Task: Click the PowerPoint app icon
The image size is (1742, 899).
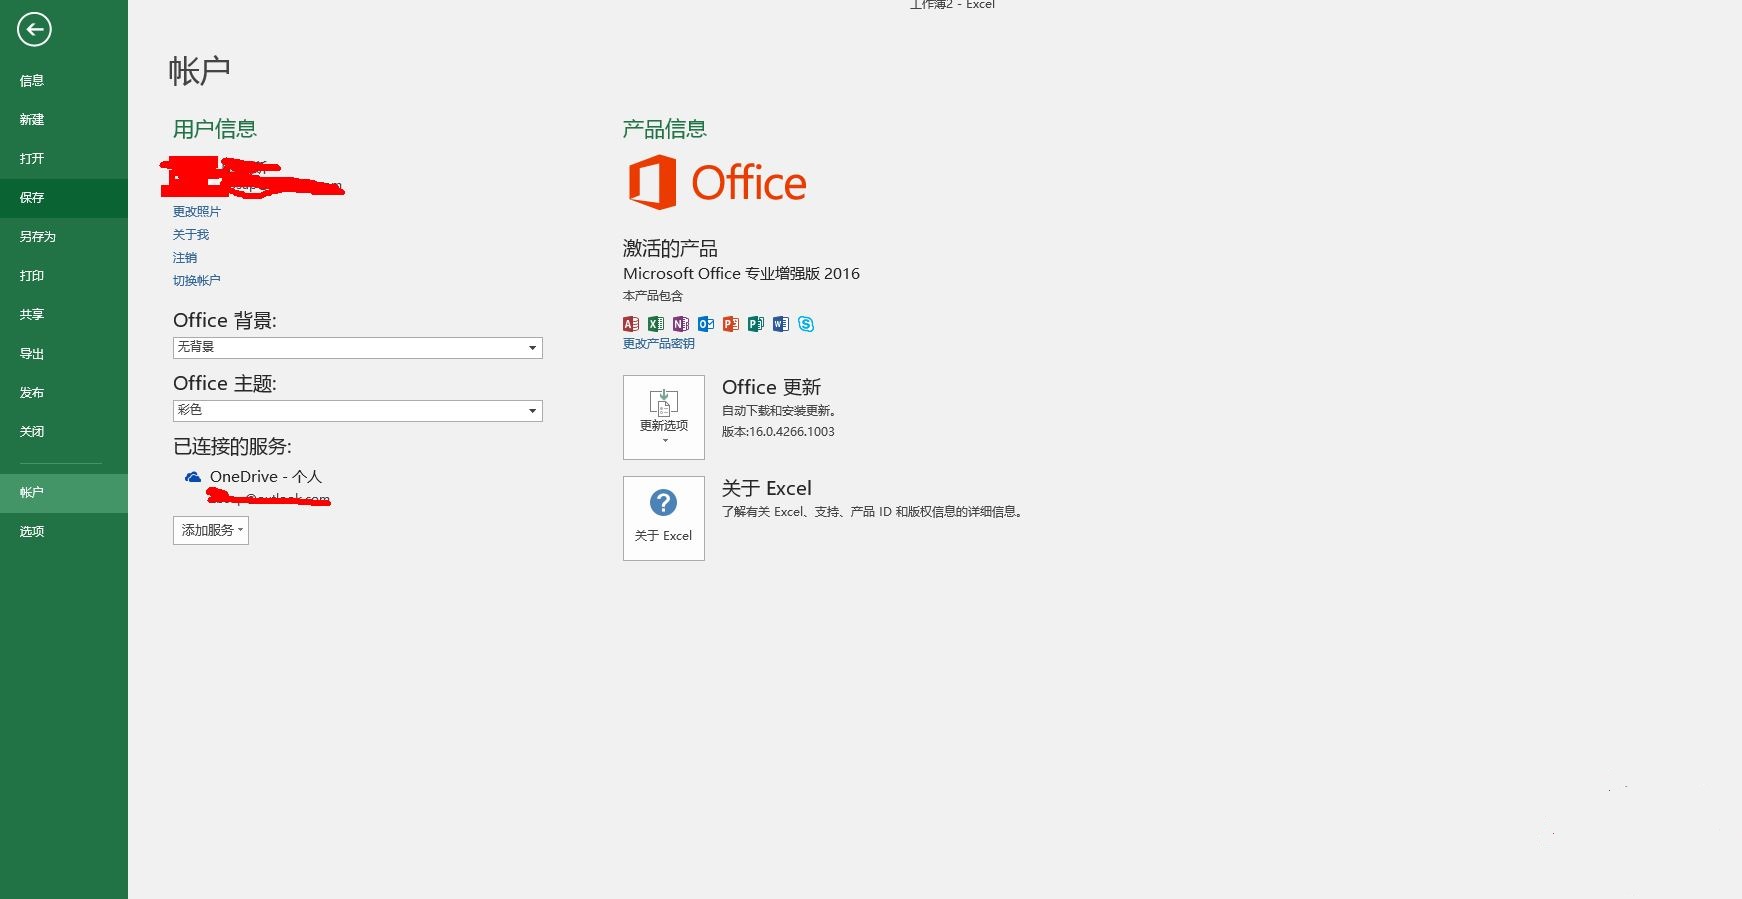Action: click(731, 324)
